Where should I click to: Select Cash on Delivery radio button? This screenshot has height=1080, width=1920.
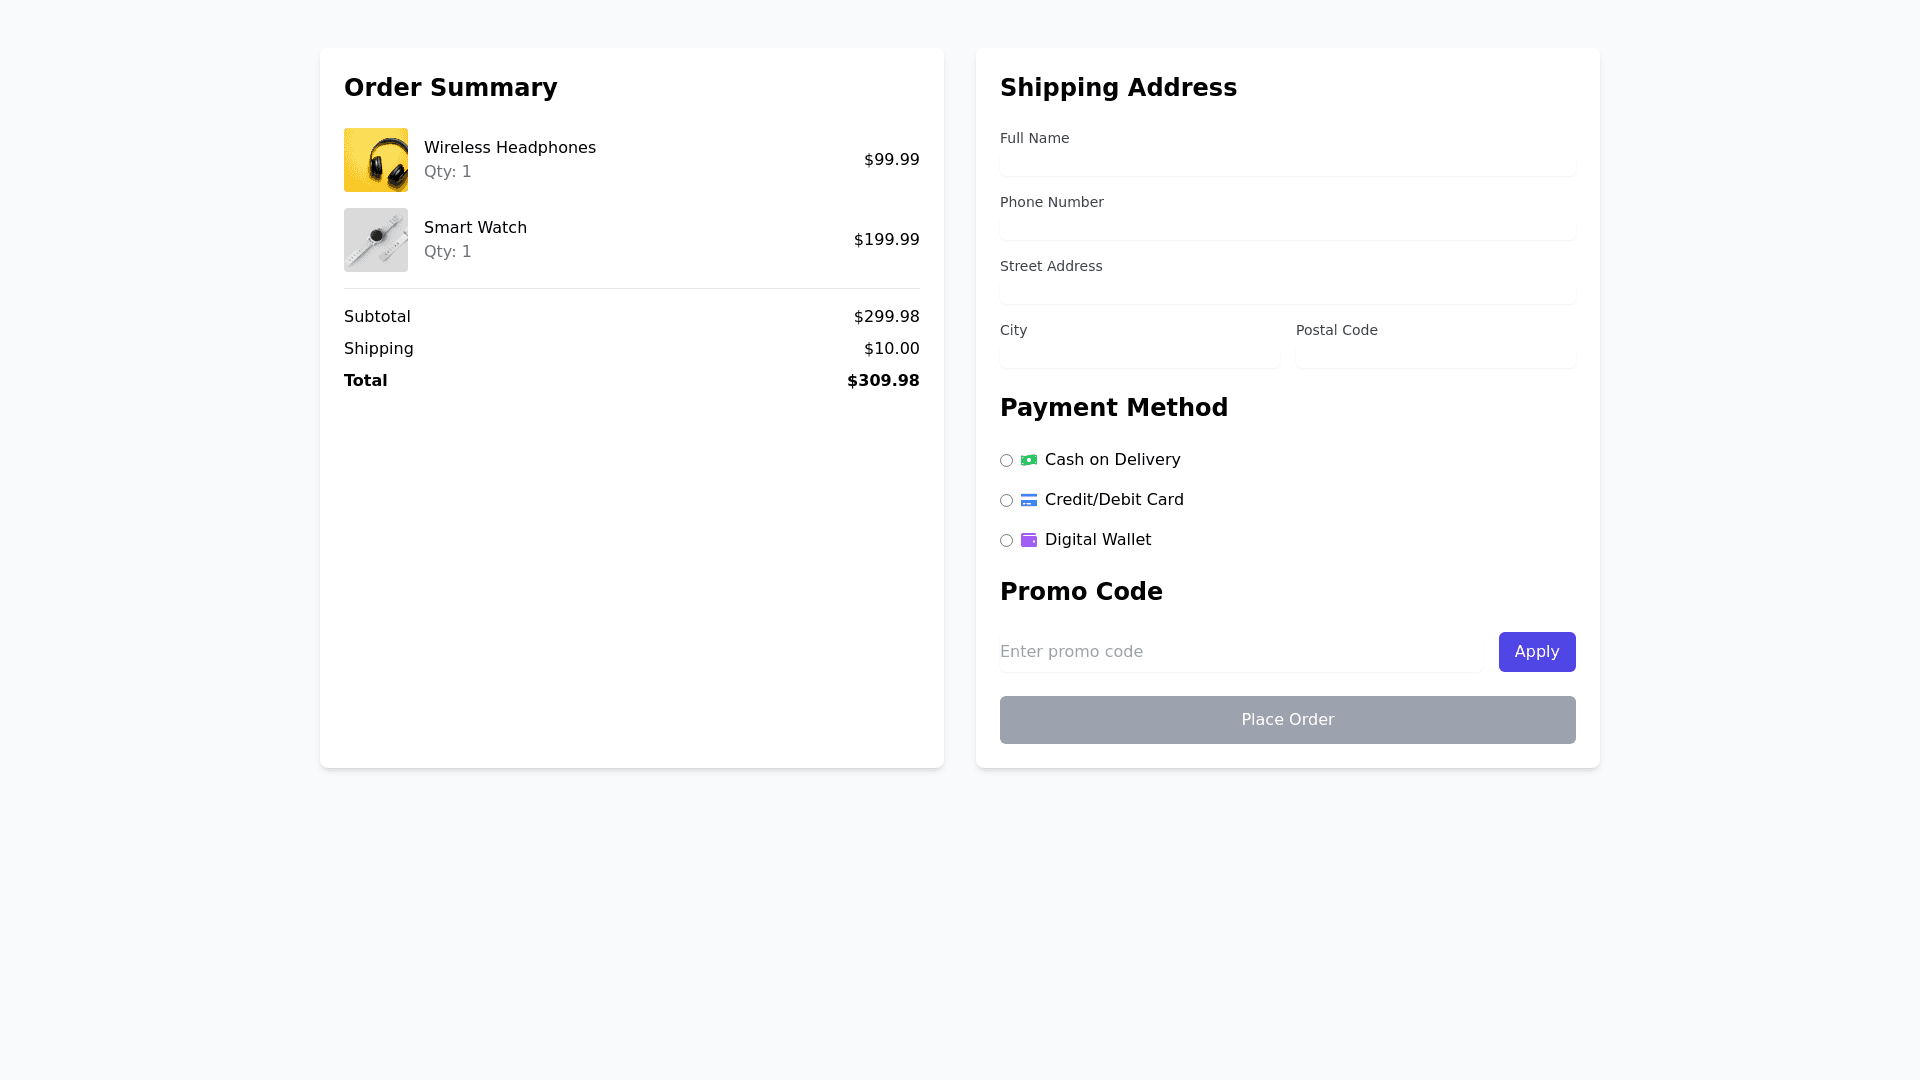click(x=1006, y=461)
